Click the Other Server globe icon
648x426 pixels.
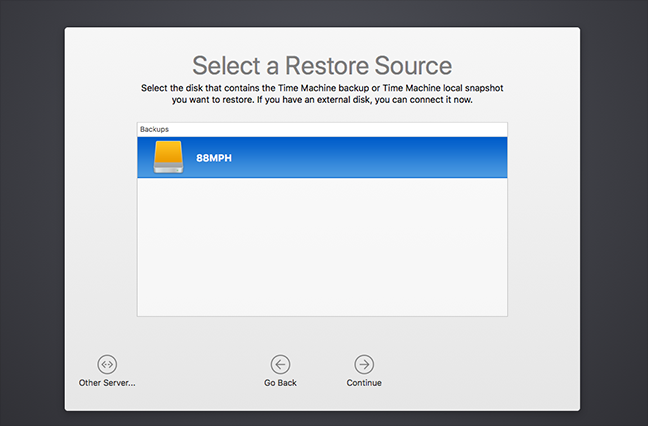pos(107,364)
